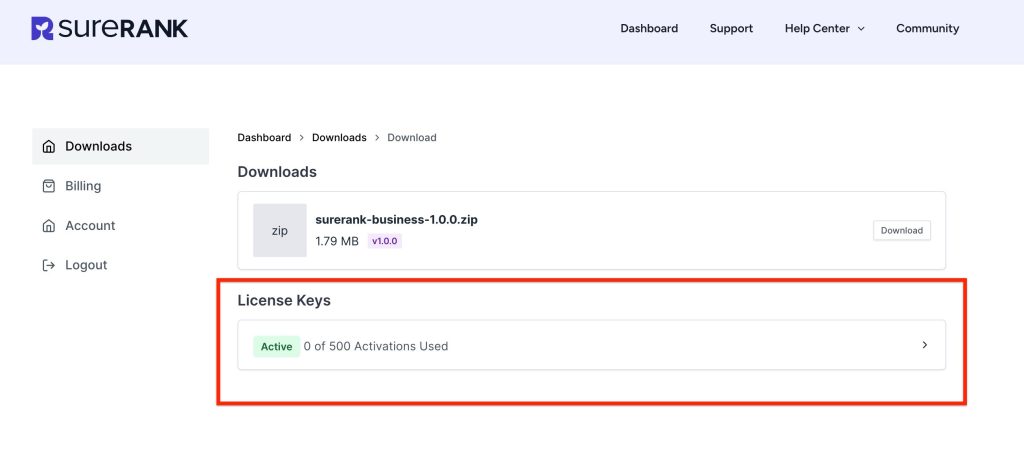Viewport: 1024px width, 471px height.
Task: Open the Help Center menu in top navigation
Action: click(x=817, y=28)
